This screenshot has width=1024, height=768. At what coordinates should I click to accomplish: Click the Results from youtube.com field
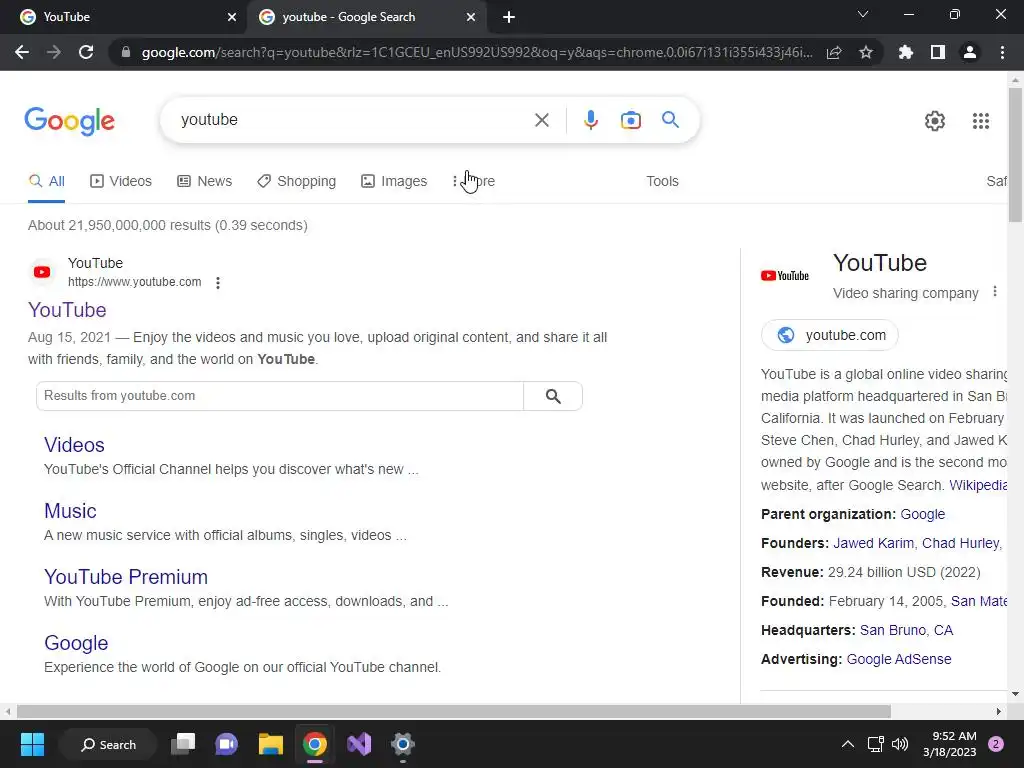[x=280, y=396]
